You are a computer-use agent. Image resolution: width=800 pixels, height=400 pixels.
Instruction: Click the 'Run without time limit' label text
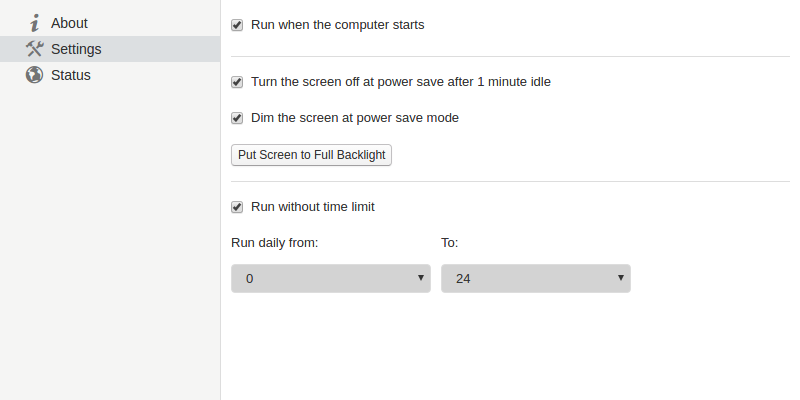coord(313,207)
